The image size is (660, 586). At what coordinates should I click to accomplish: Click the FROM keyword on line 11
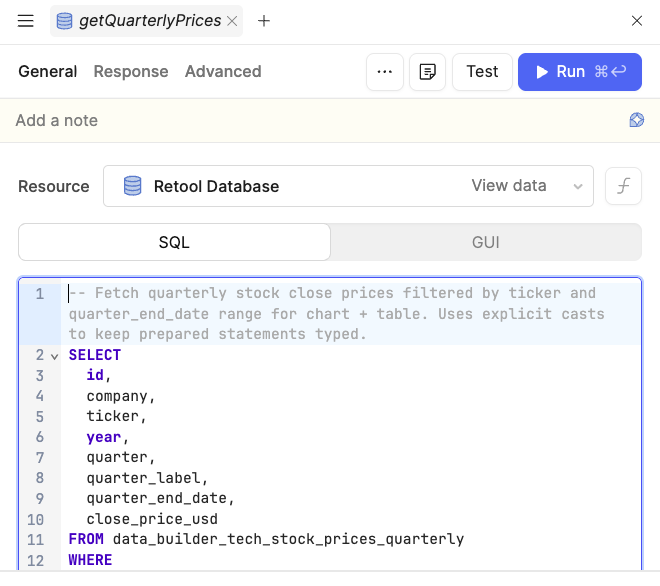[x=86, y=539]
